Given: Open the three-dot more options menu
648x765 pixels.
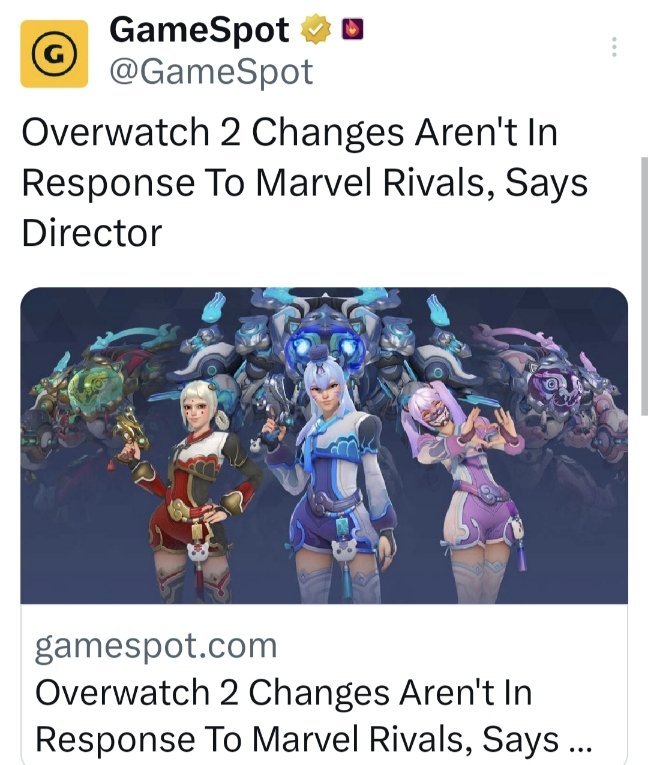Looking at the screenshot, I should coord(614,47).
